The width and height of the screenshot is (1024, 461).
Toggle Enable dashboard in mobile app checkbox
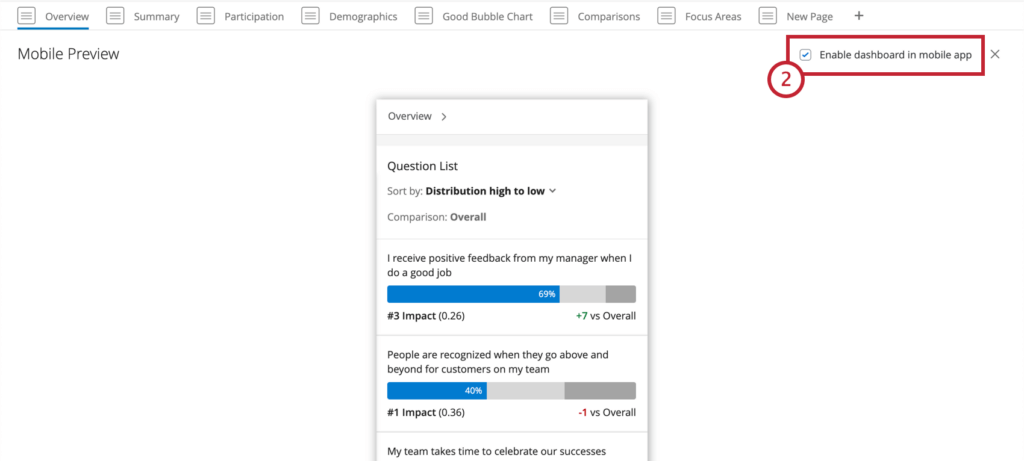tap(806, 55)
